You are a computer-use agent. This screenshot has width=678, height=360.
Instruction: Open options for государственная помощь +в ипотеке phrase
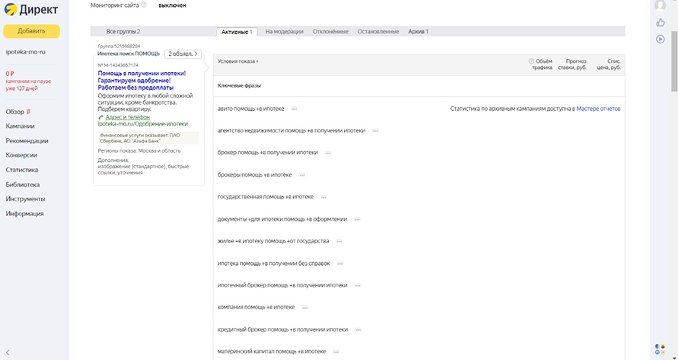coord(323,197)
